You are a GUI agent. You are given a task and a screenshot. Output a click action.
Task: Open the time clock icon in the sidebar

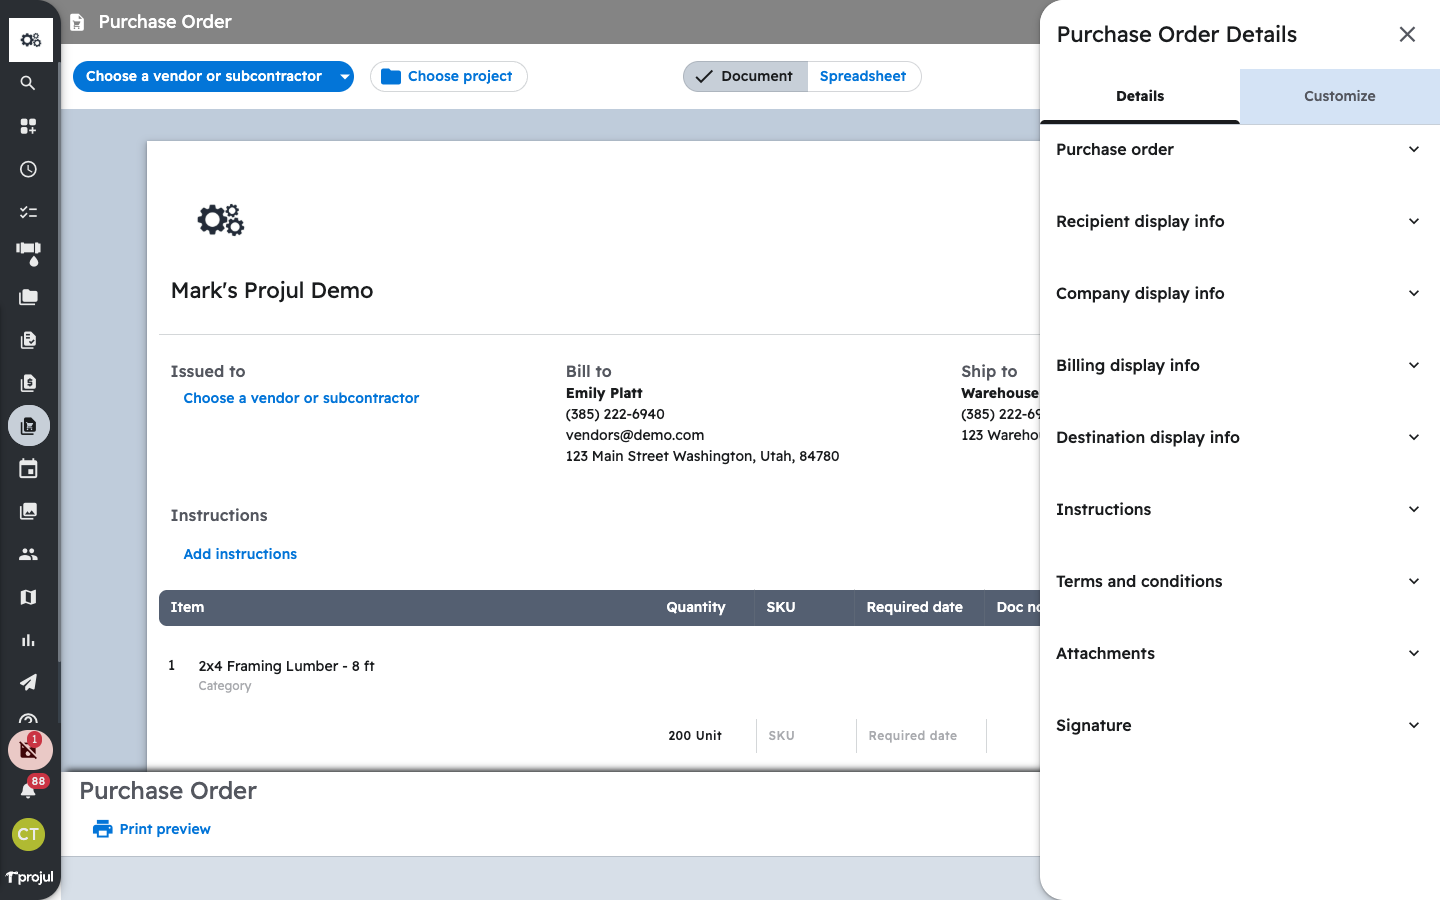28,169
